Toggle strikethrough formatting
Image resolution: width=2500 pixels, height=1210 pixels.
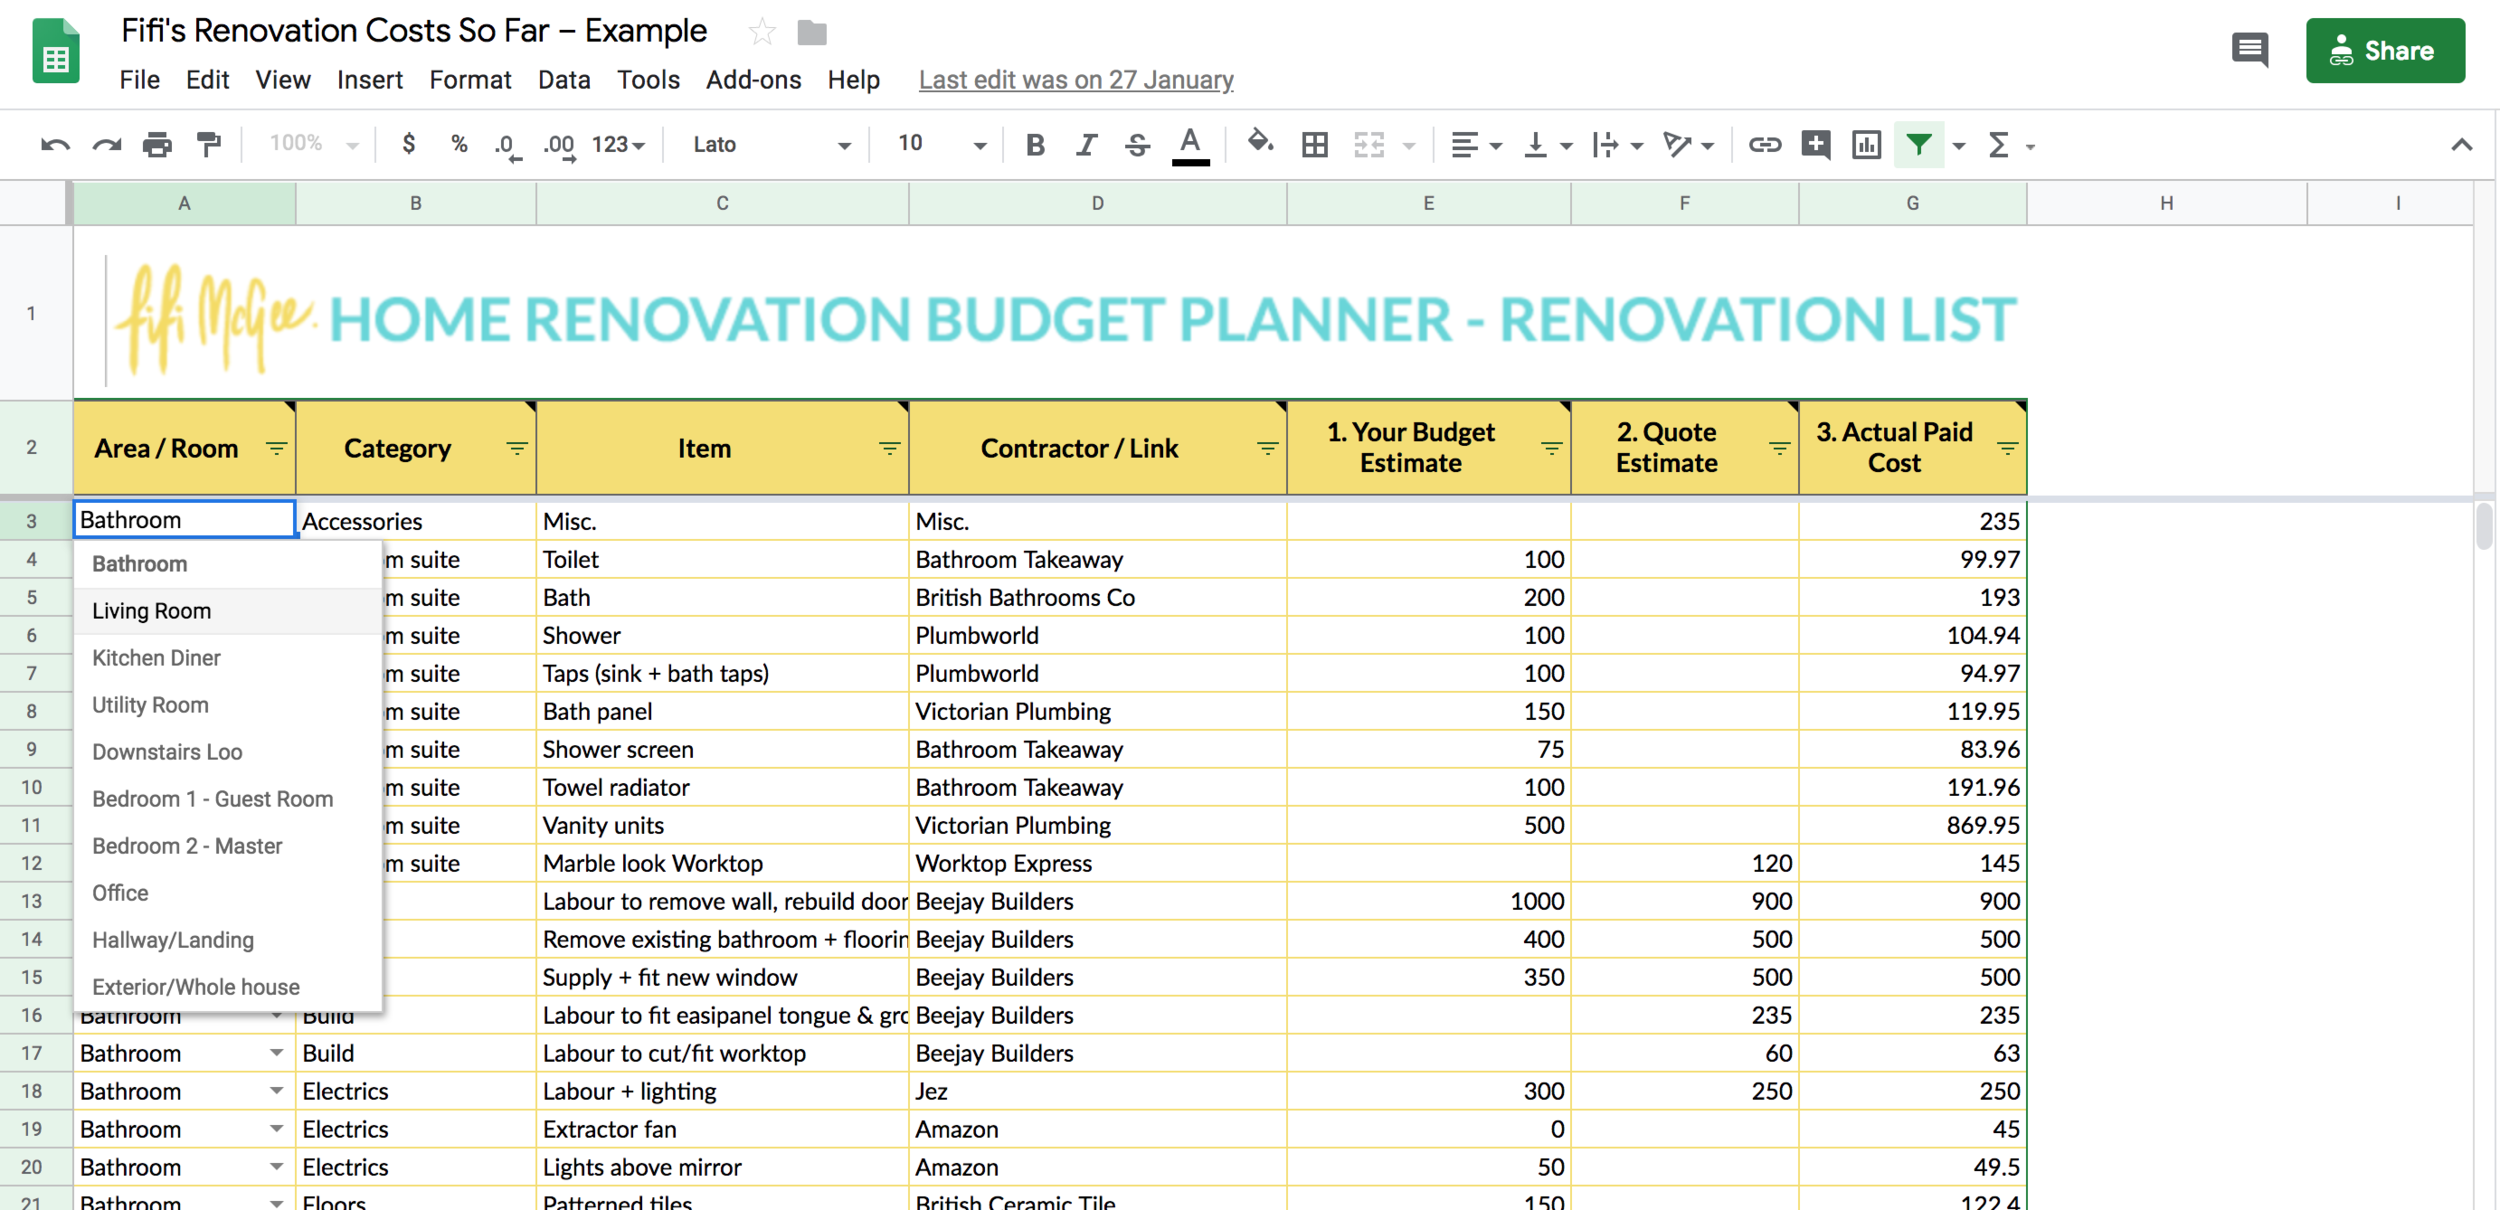point(1137,145)
